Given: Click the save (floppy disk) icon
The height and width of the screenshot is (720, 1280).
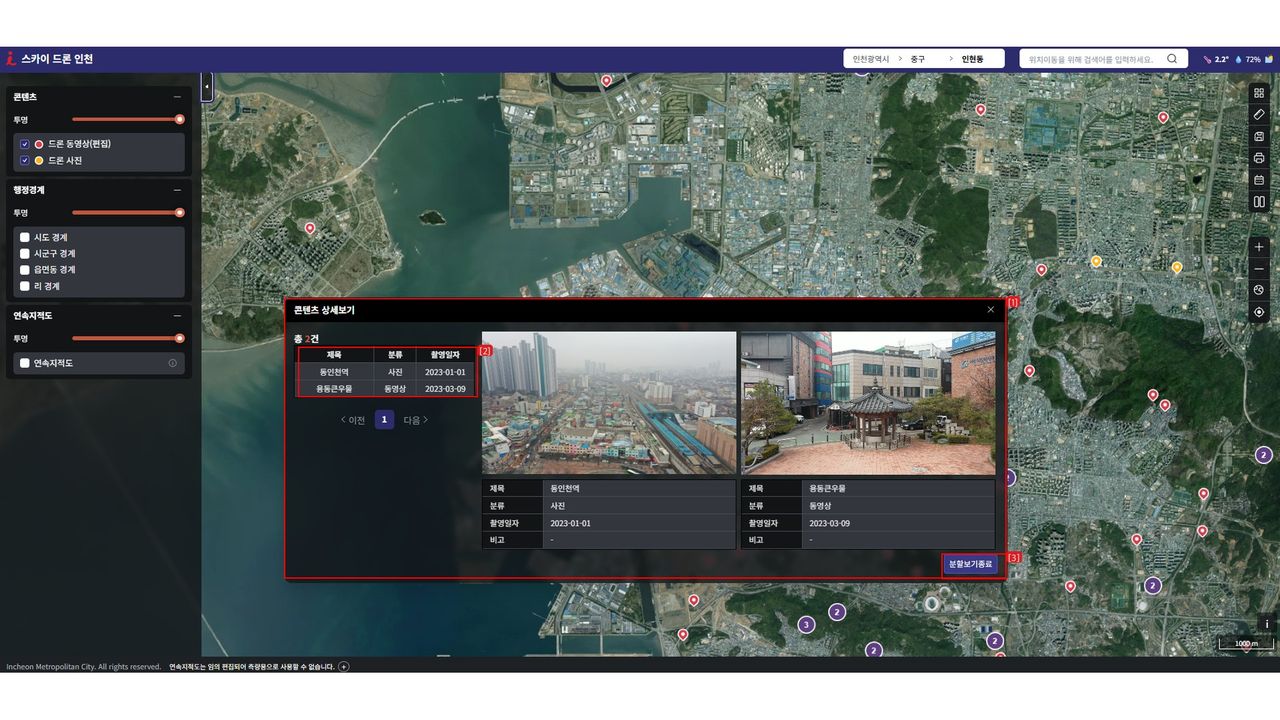Looking at the screenshot, I should click(1259, 136).
